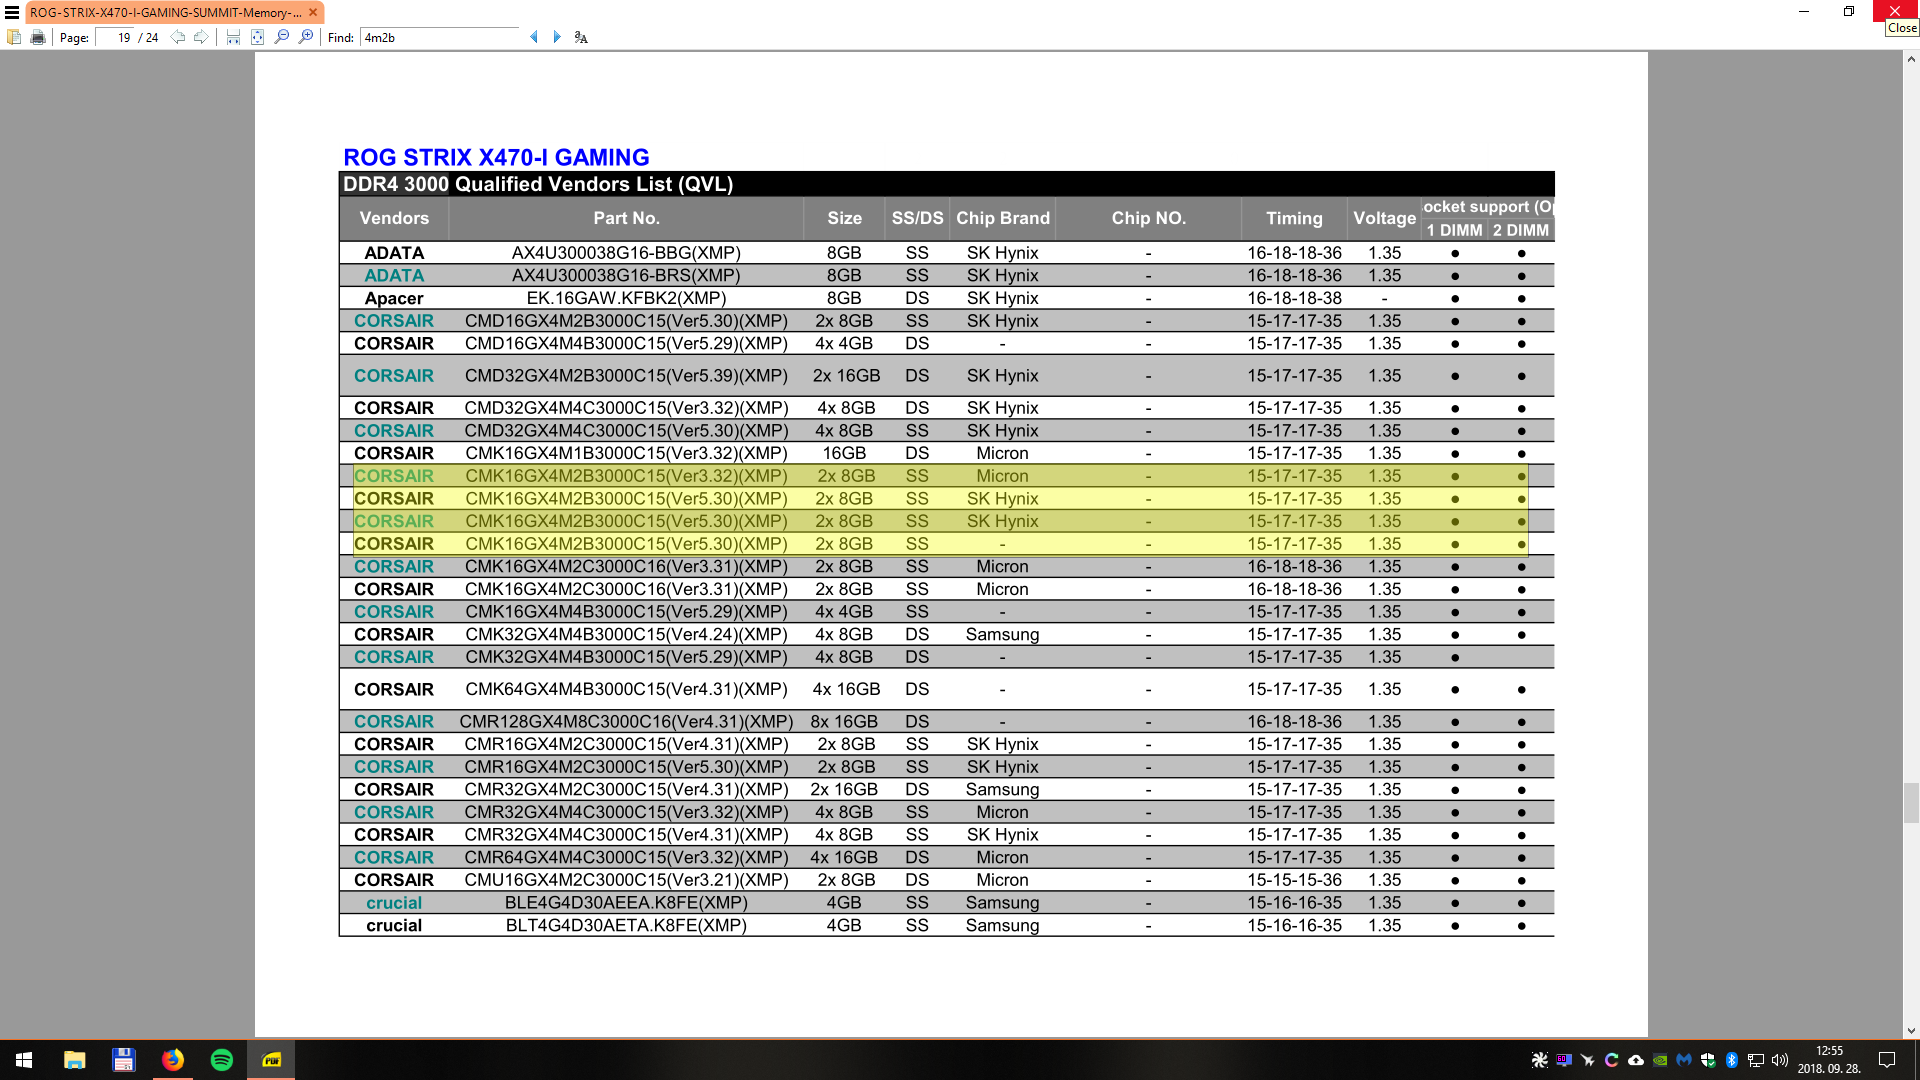Open Bluetooth tray icon
This screenshot has height=1080, width=1920.
[x=1732, y=1060]
